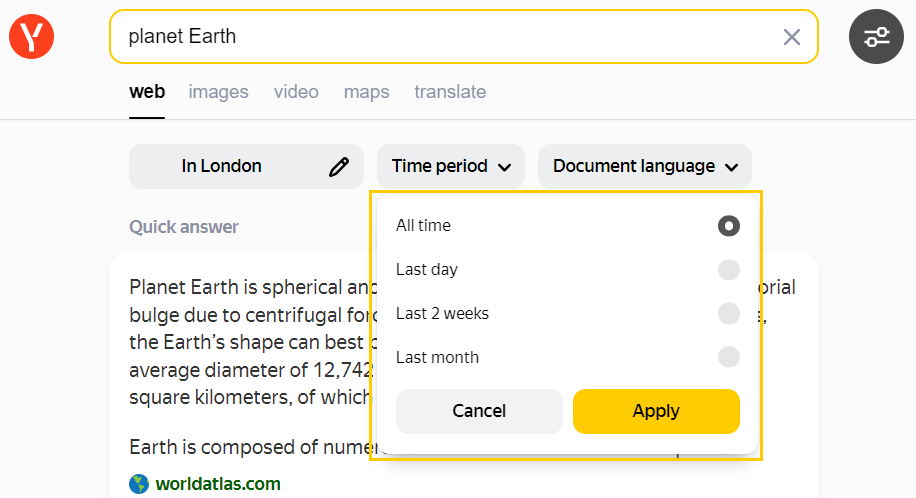The height and width of the screenshot is (498, 916).
Task: Select the All time radio option
Action: tap(728, 226)
